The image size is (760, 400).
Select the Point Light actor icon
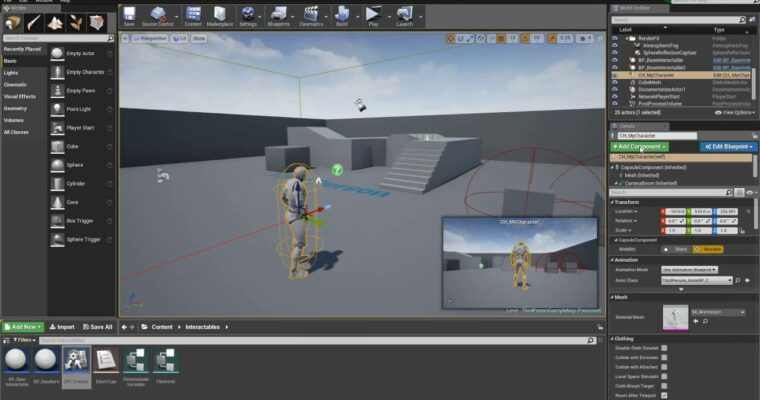58,109
